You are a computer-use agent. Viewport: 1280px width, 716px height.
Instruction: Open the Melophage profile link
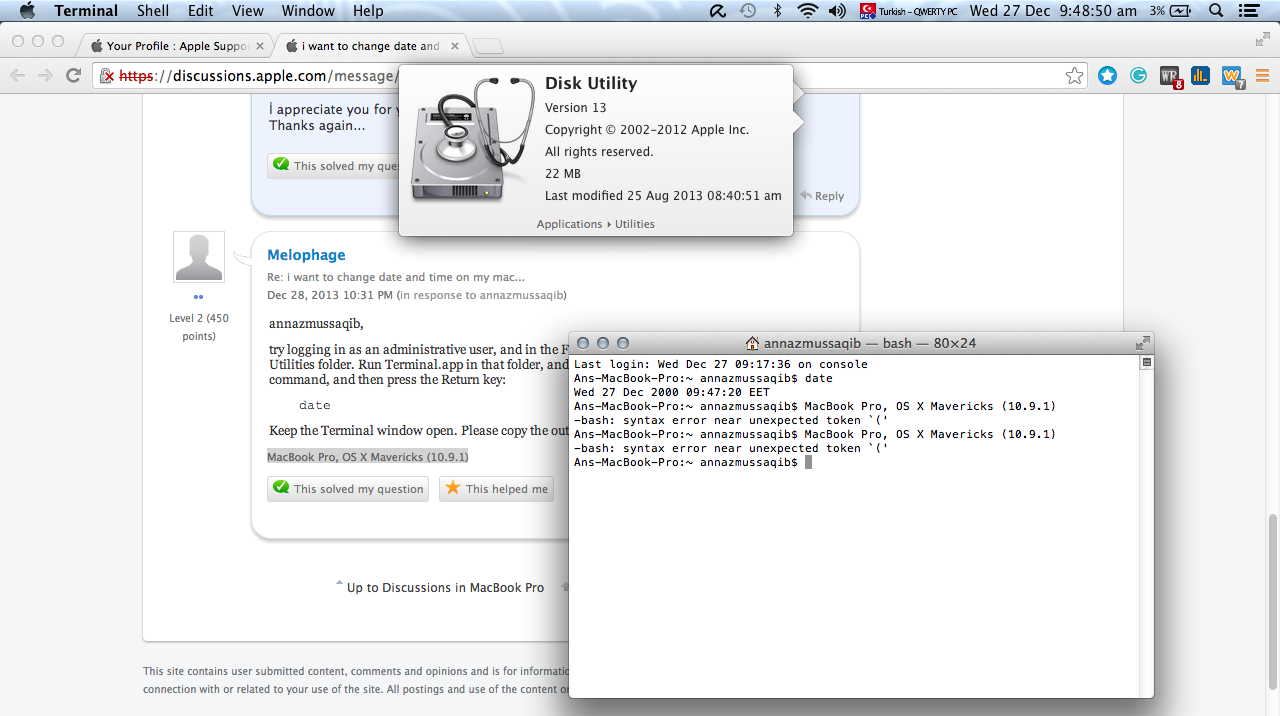(x=306, y=255)
